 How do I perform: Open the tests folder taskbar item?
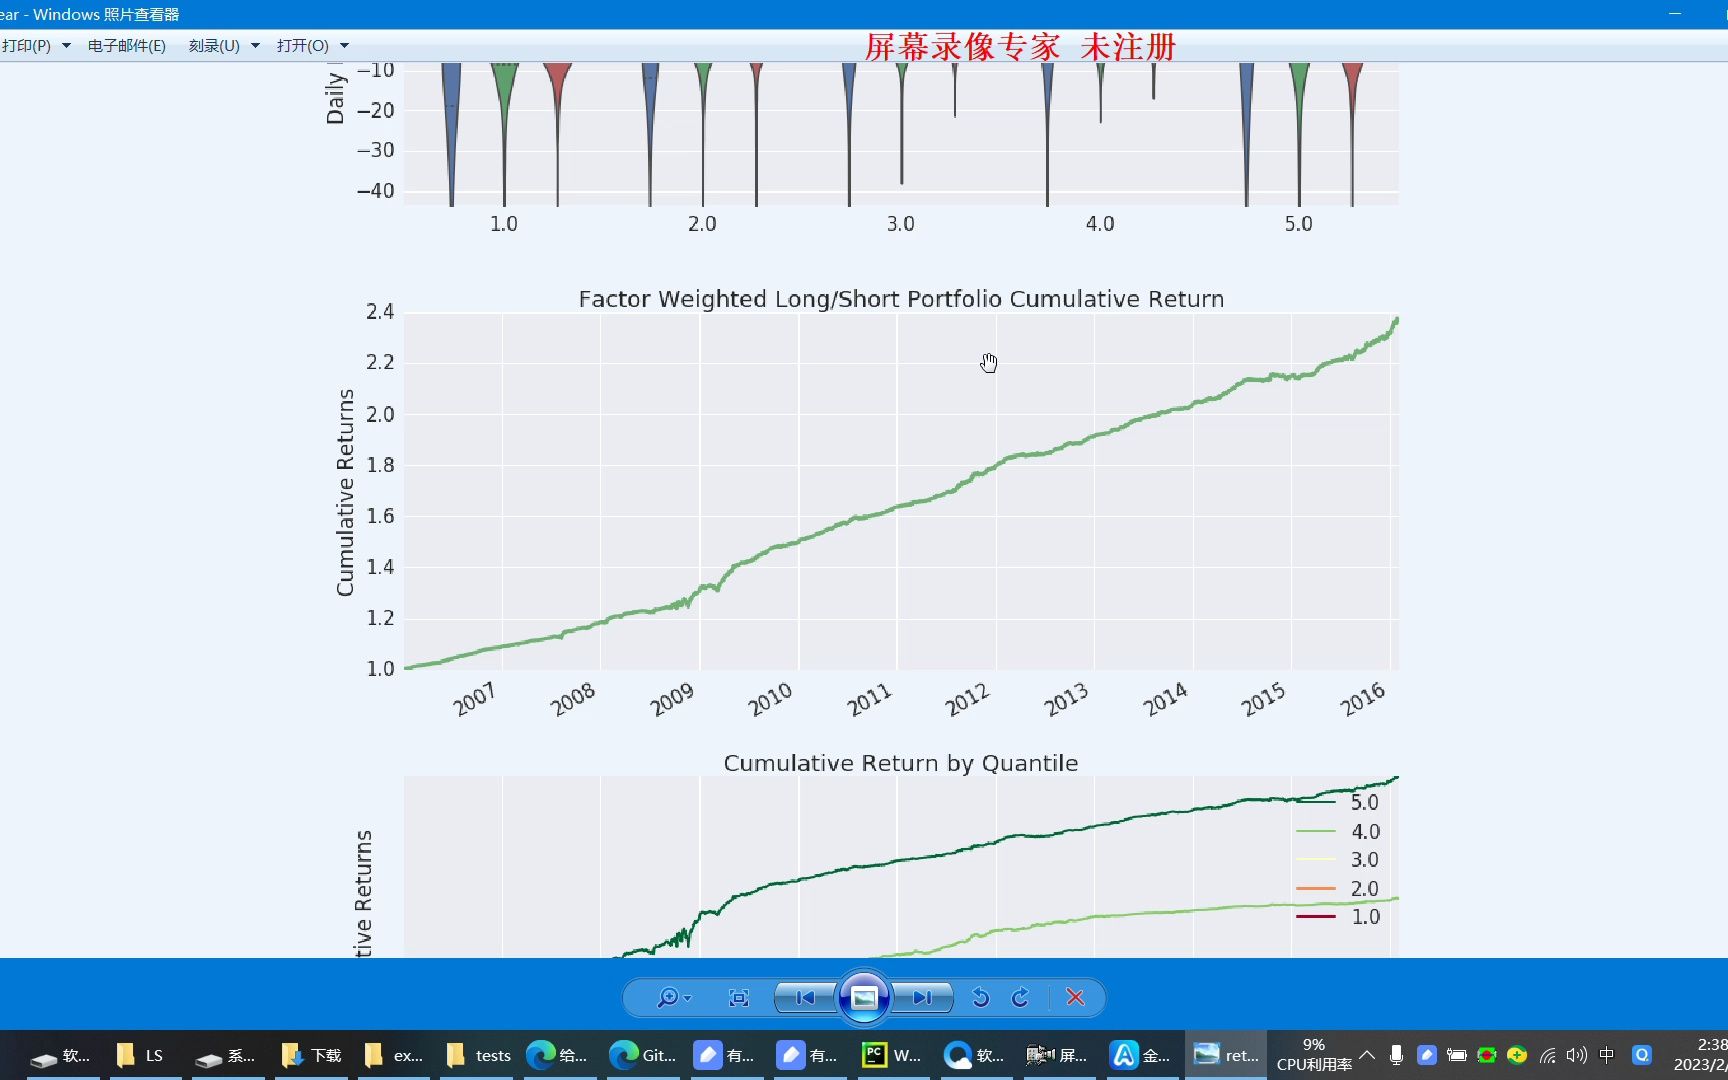click(478, 1055)
